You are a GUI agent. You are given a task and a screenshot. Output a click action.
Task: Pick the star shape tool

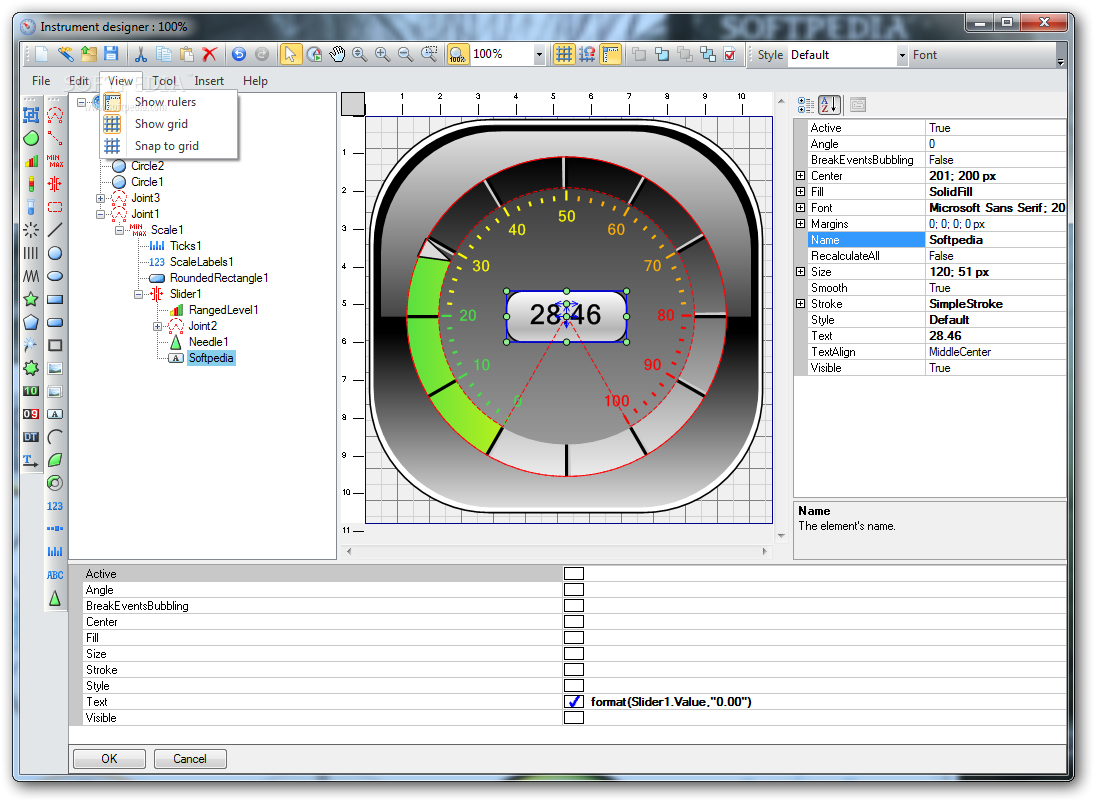point(31,299)
